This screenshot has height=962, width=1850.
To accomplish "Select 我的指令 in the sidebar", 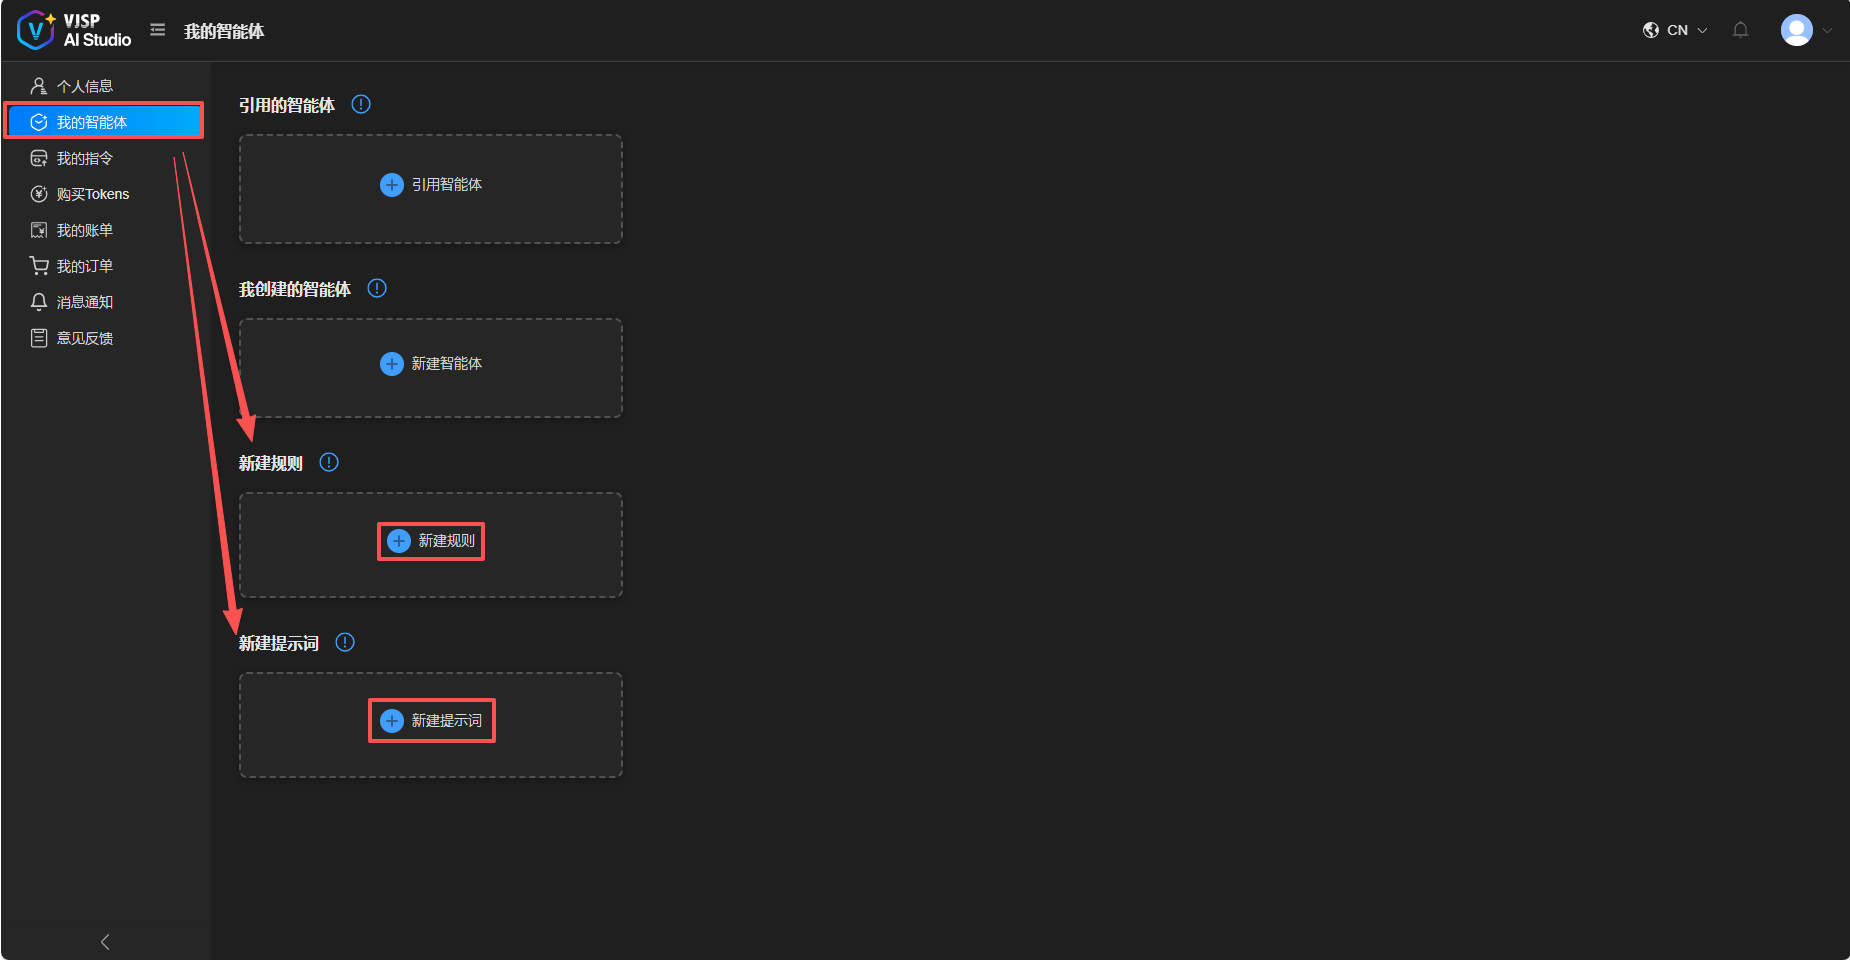I will click(x=85, y=158).
